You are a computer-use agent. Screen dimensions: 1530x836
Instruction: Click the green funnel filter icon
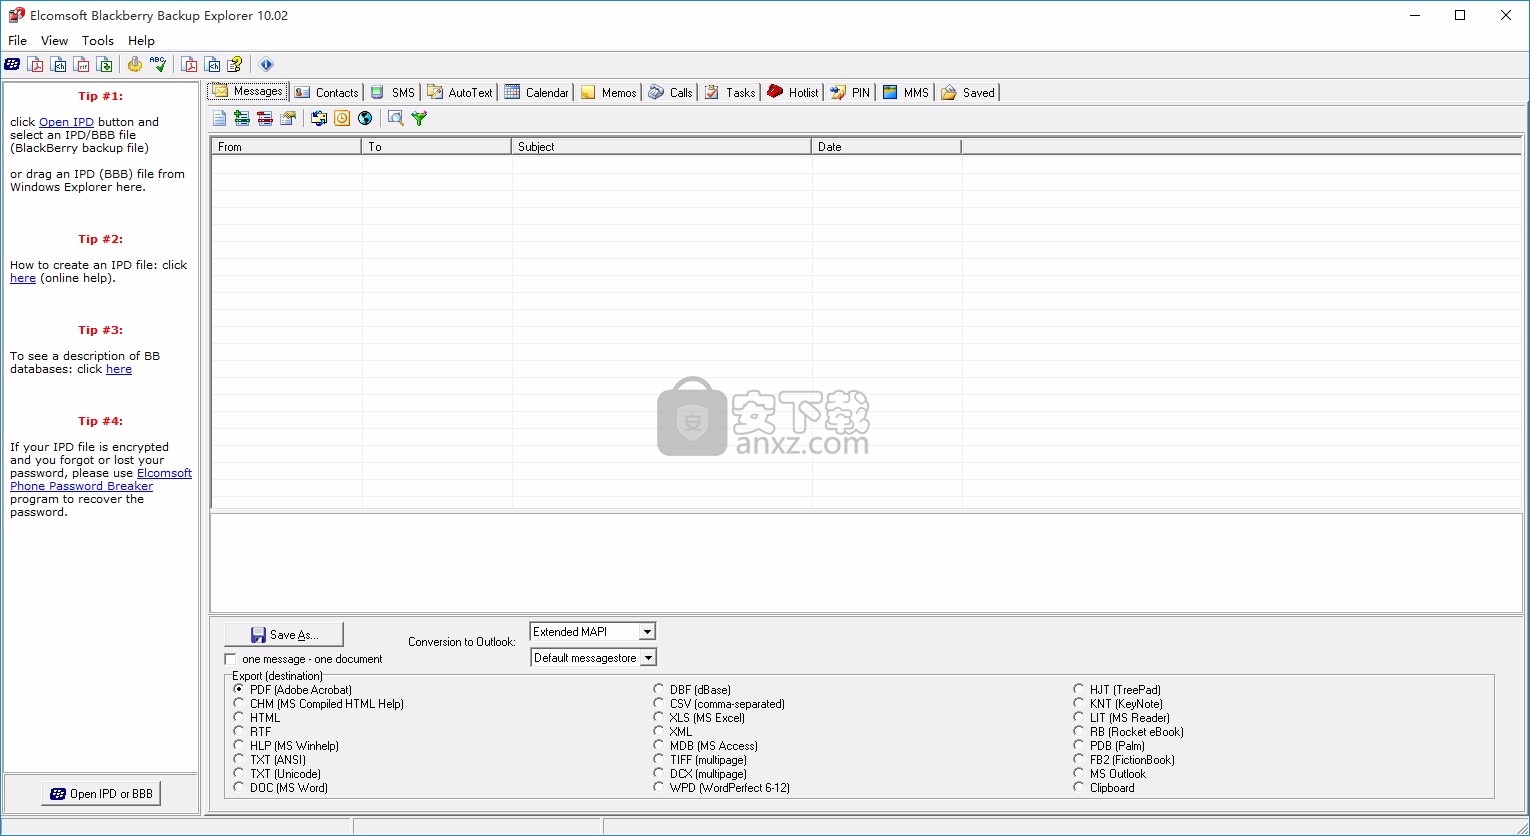pos(419,118)
